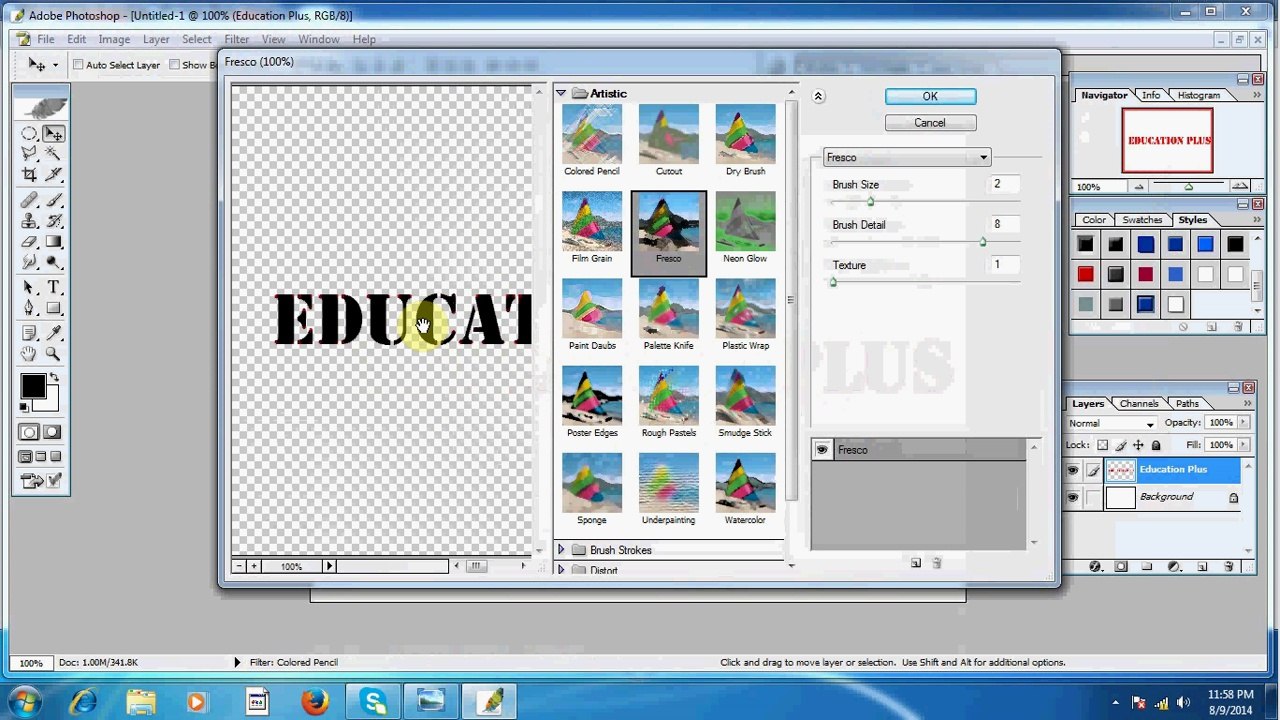
Task: Expand the Distort filter folder
Action: (561, 570)
